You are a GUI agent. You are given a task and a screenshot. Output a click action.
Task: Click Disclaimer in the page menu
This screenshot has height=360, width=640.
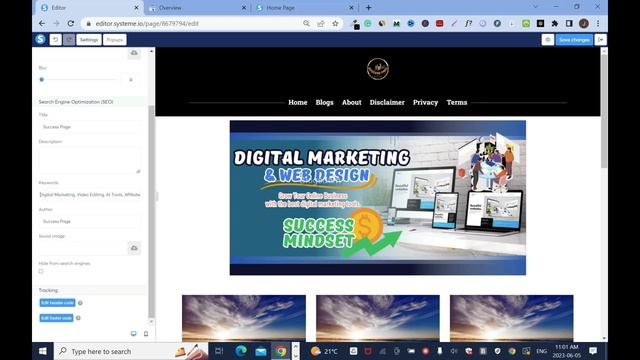[387, 102]
